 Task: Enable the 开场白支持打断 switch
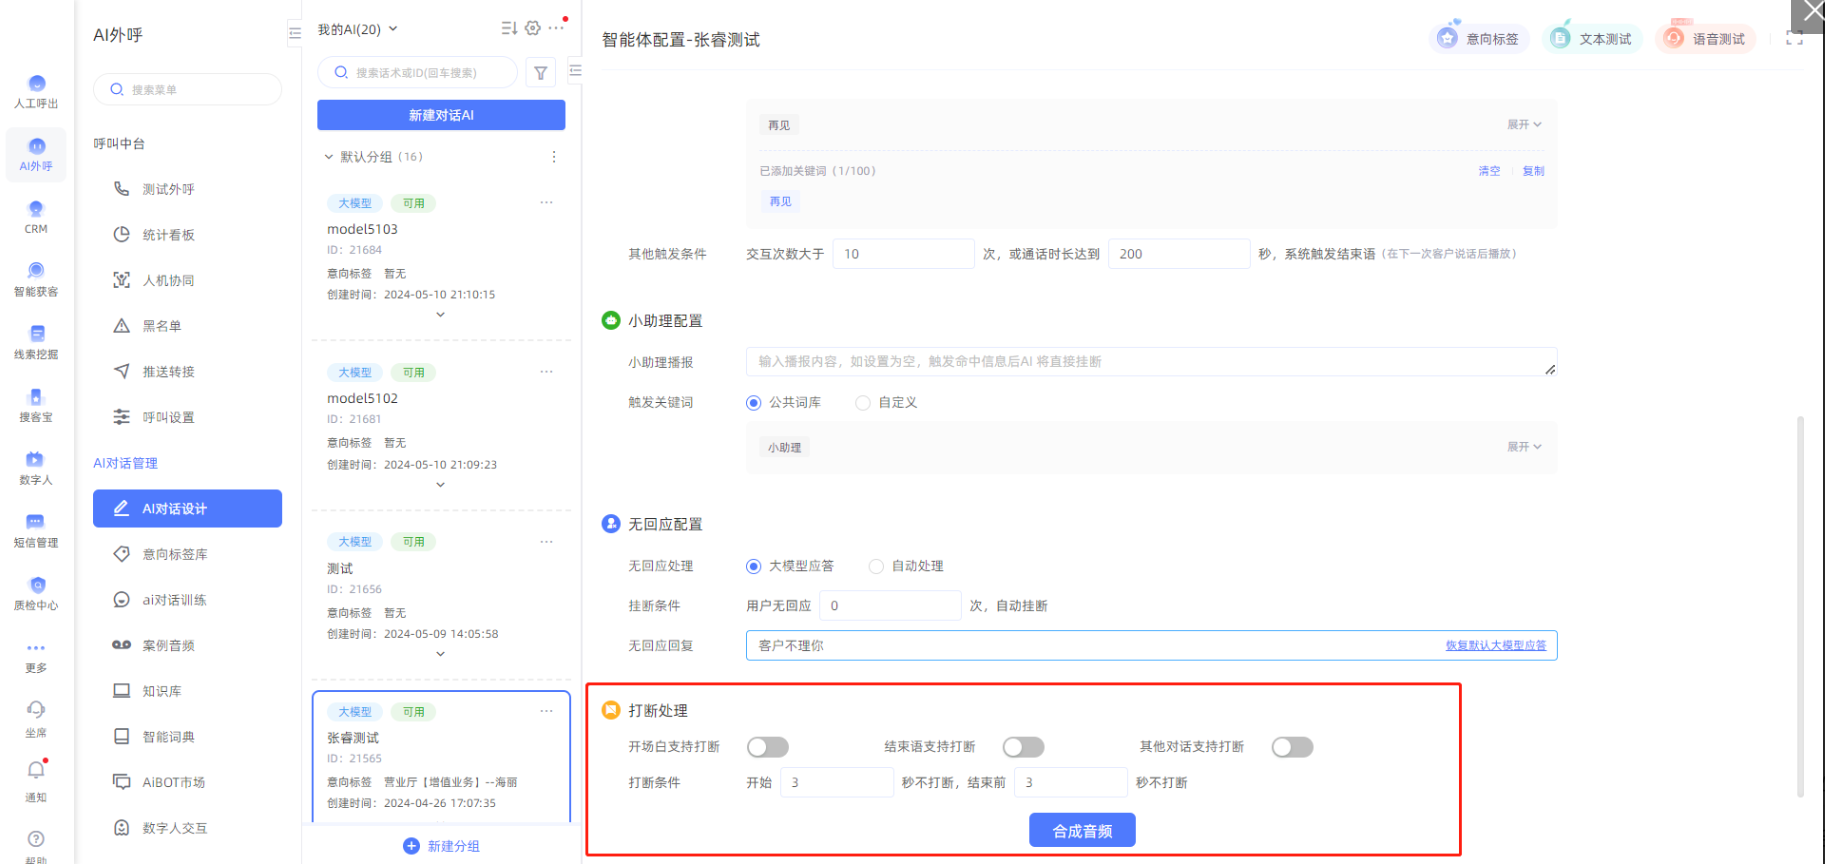[x=768, y=747]
